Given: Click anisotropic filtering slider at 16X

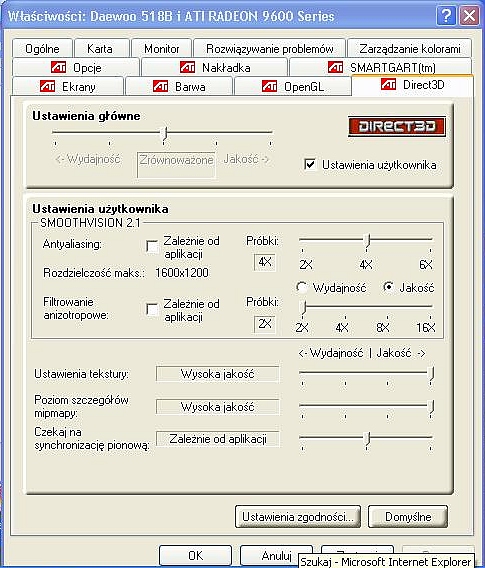Looking at the screenshot, I should coord(430,306).
